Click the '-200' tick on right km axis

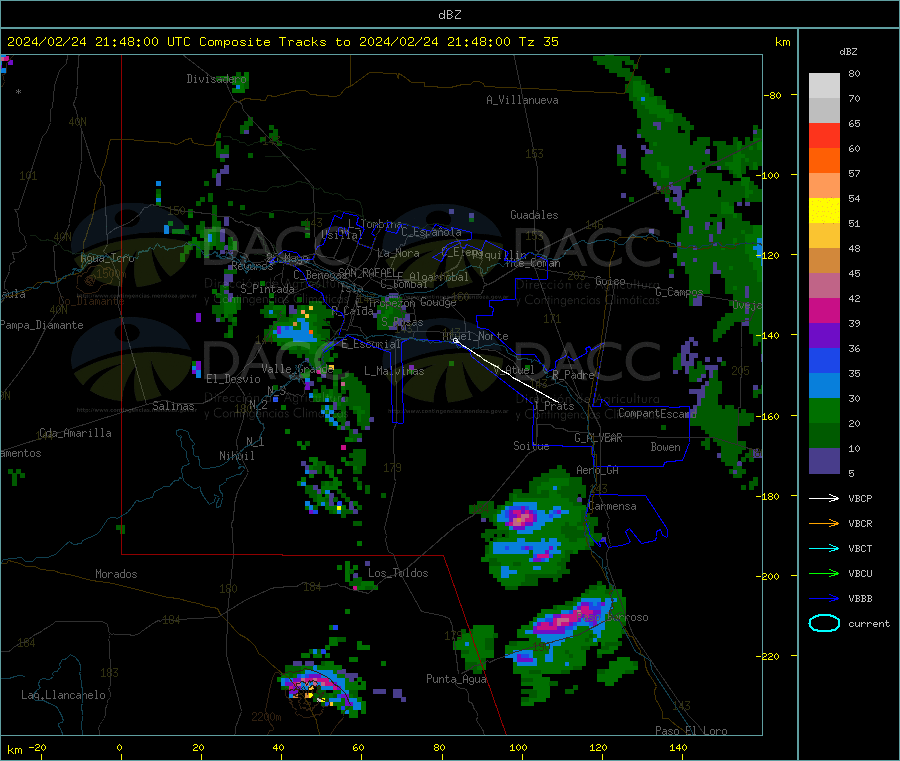coord(770,576)
